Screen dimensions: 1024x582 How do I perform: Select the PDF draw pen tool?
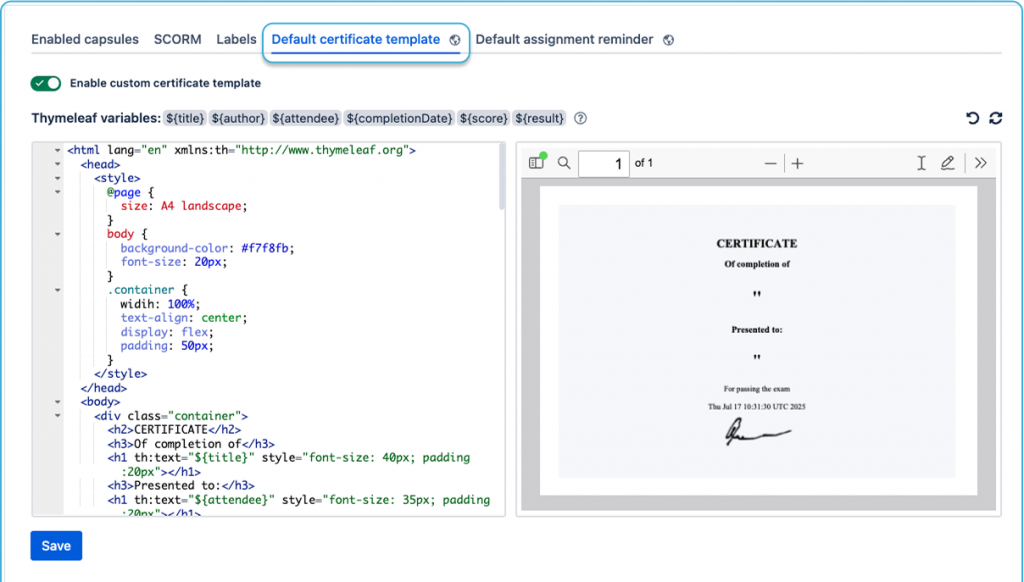point(947,163)
